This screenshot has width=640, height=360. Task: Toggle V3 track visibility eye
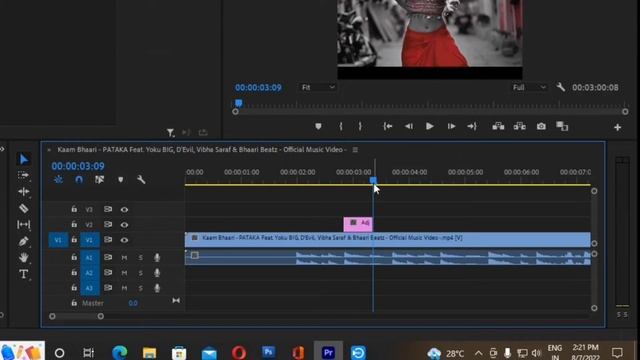(124, 209)
